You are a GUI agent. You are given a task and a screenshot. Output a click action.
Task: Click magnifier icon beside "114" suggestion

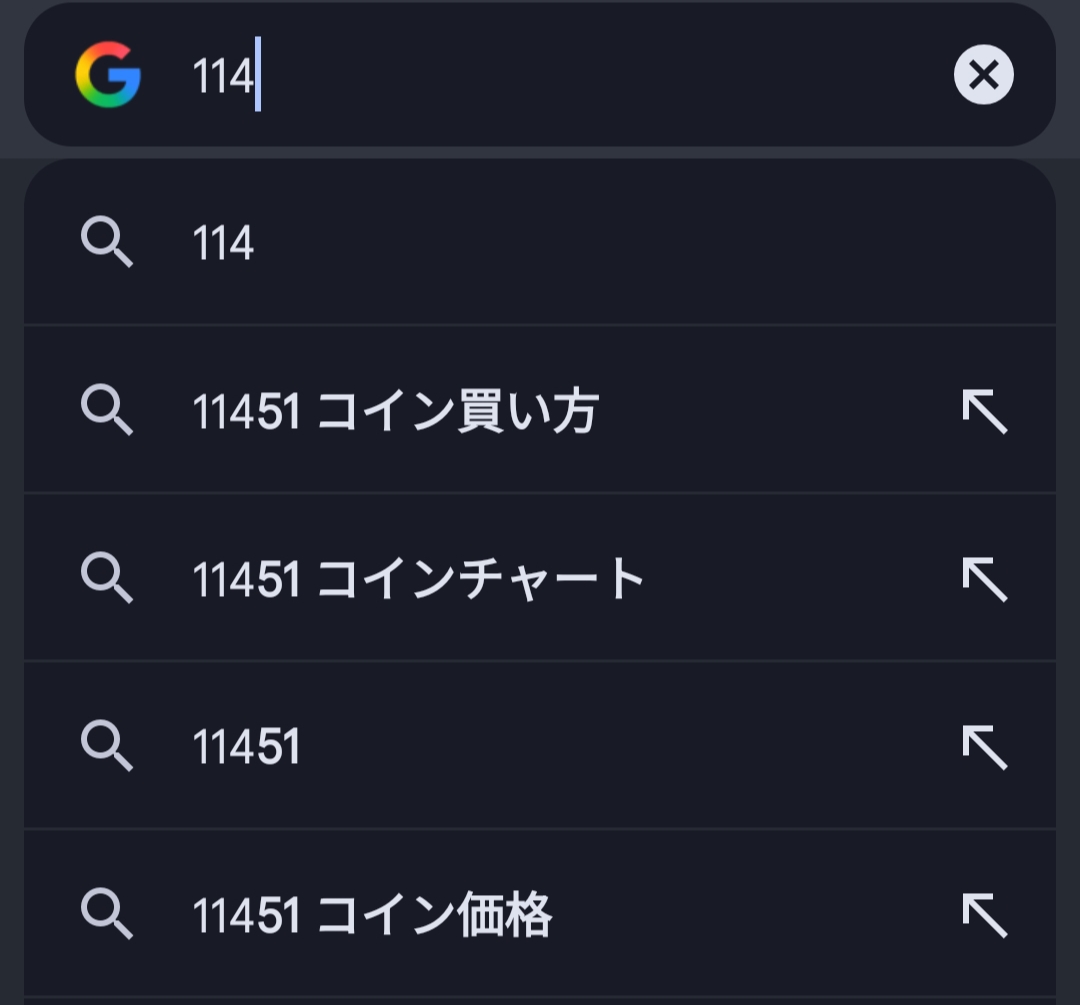[106, 243]
